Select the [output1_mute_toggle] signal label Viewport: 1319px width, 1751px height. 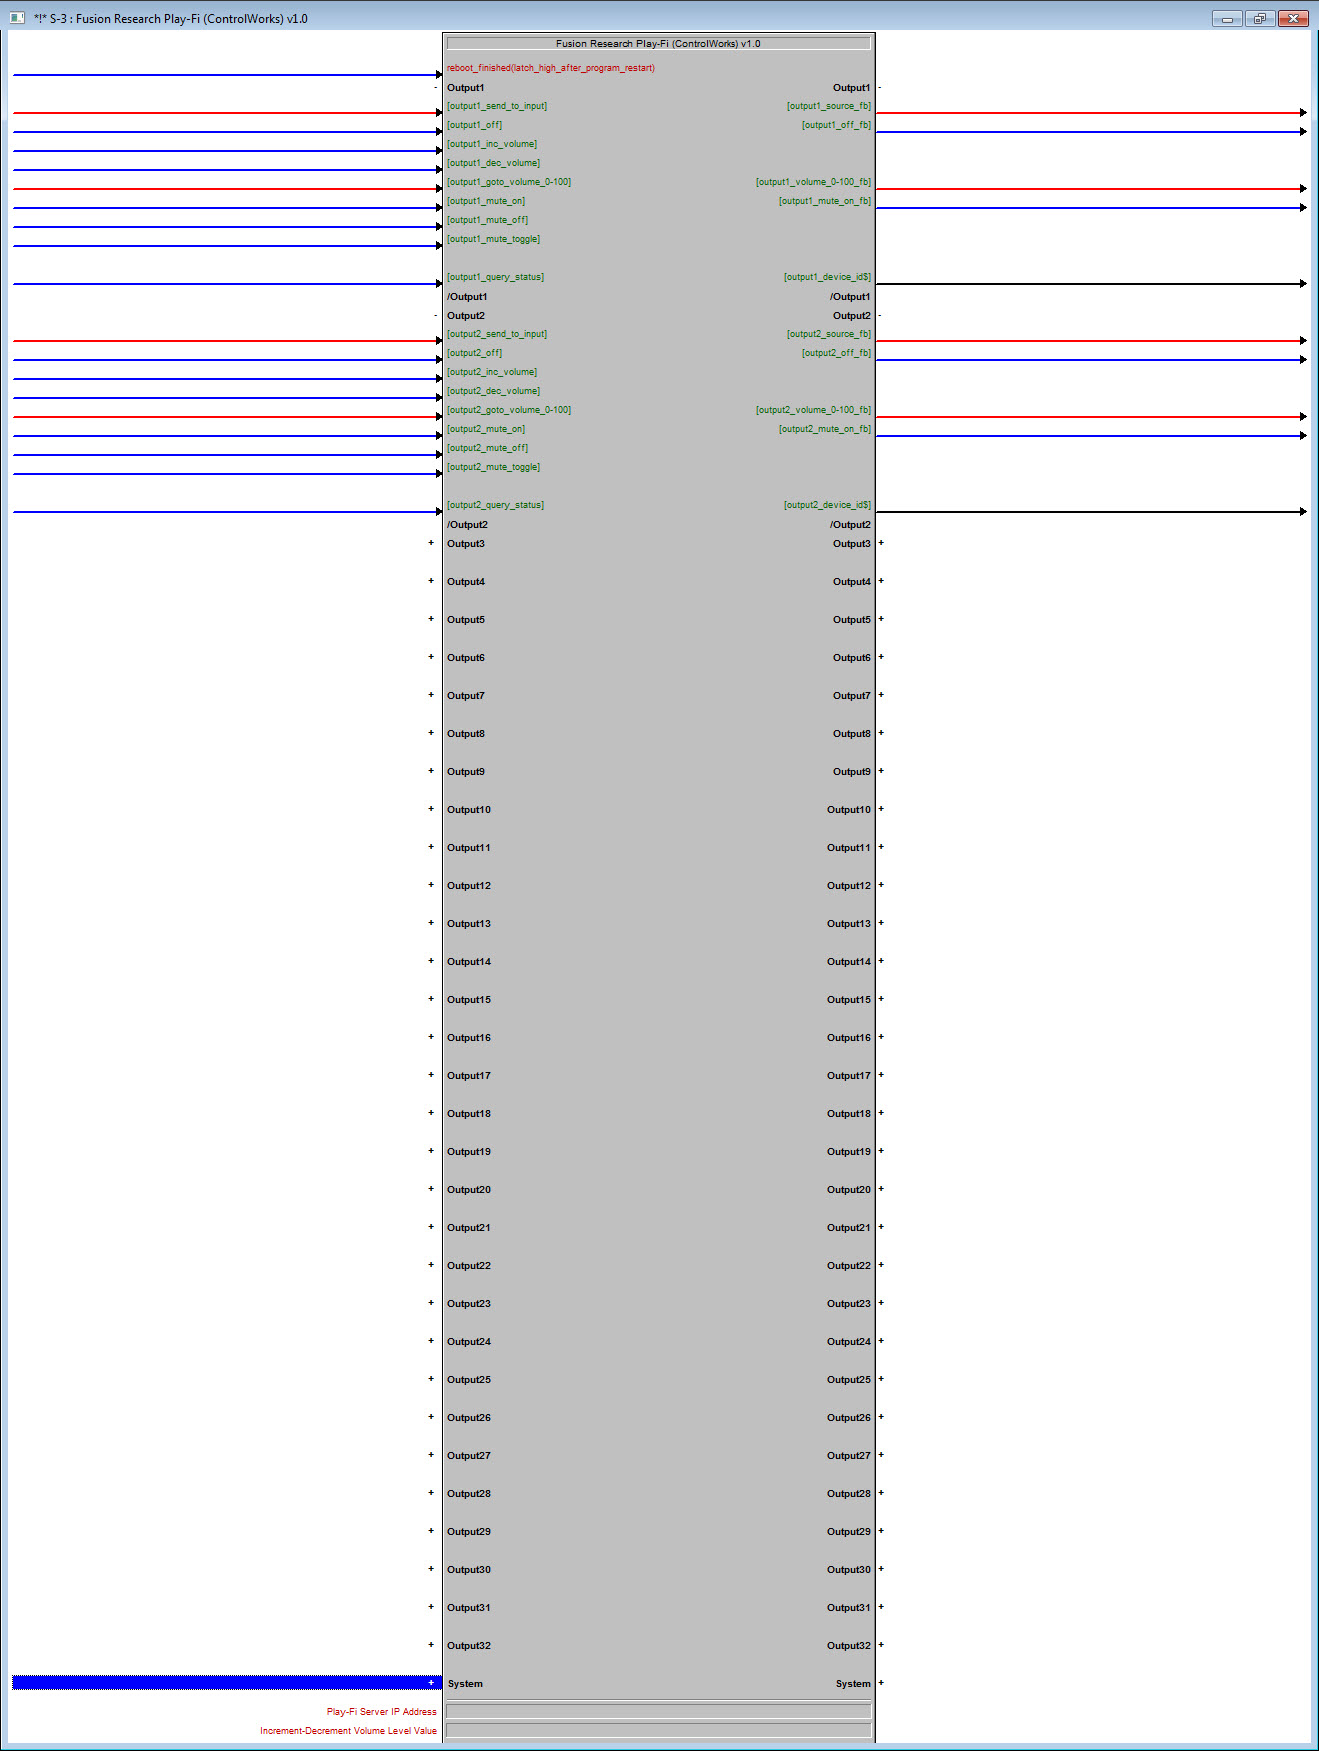tap(493, 239)
